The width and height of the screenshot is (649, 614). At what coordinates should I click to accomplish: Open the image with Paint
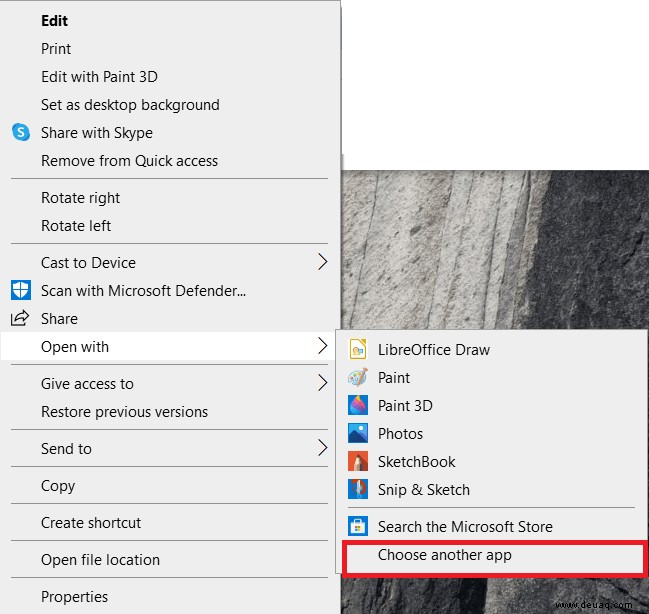coord(491,378)
